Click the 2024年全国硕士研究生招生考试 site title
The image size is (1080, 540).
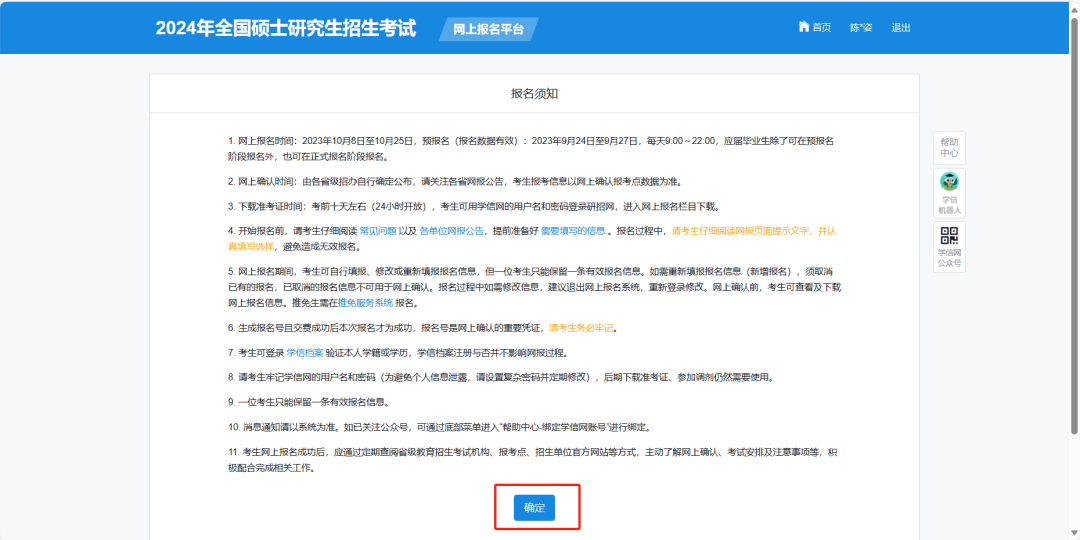tap(285, 28)
